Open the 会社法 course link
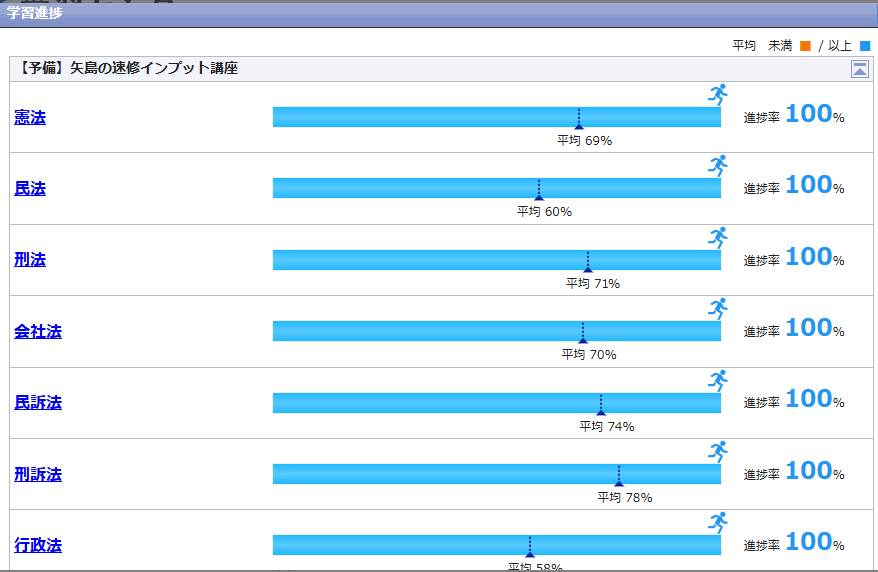The height and width of the screenshot is (572, 878). coord(38,332)
